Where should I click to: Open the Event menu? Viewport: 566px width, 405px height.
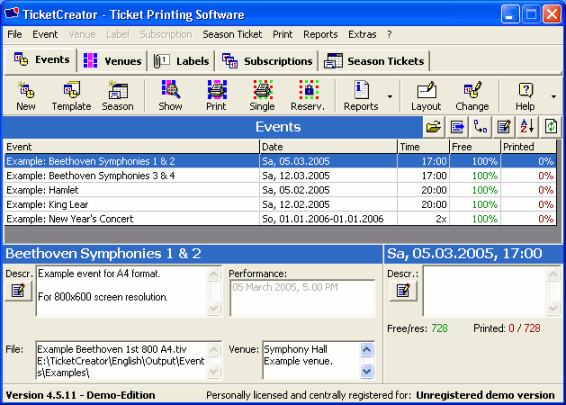45,35
